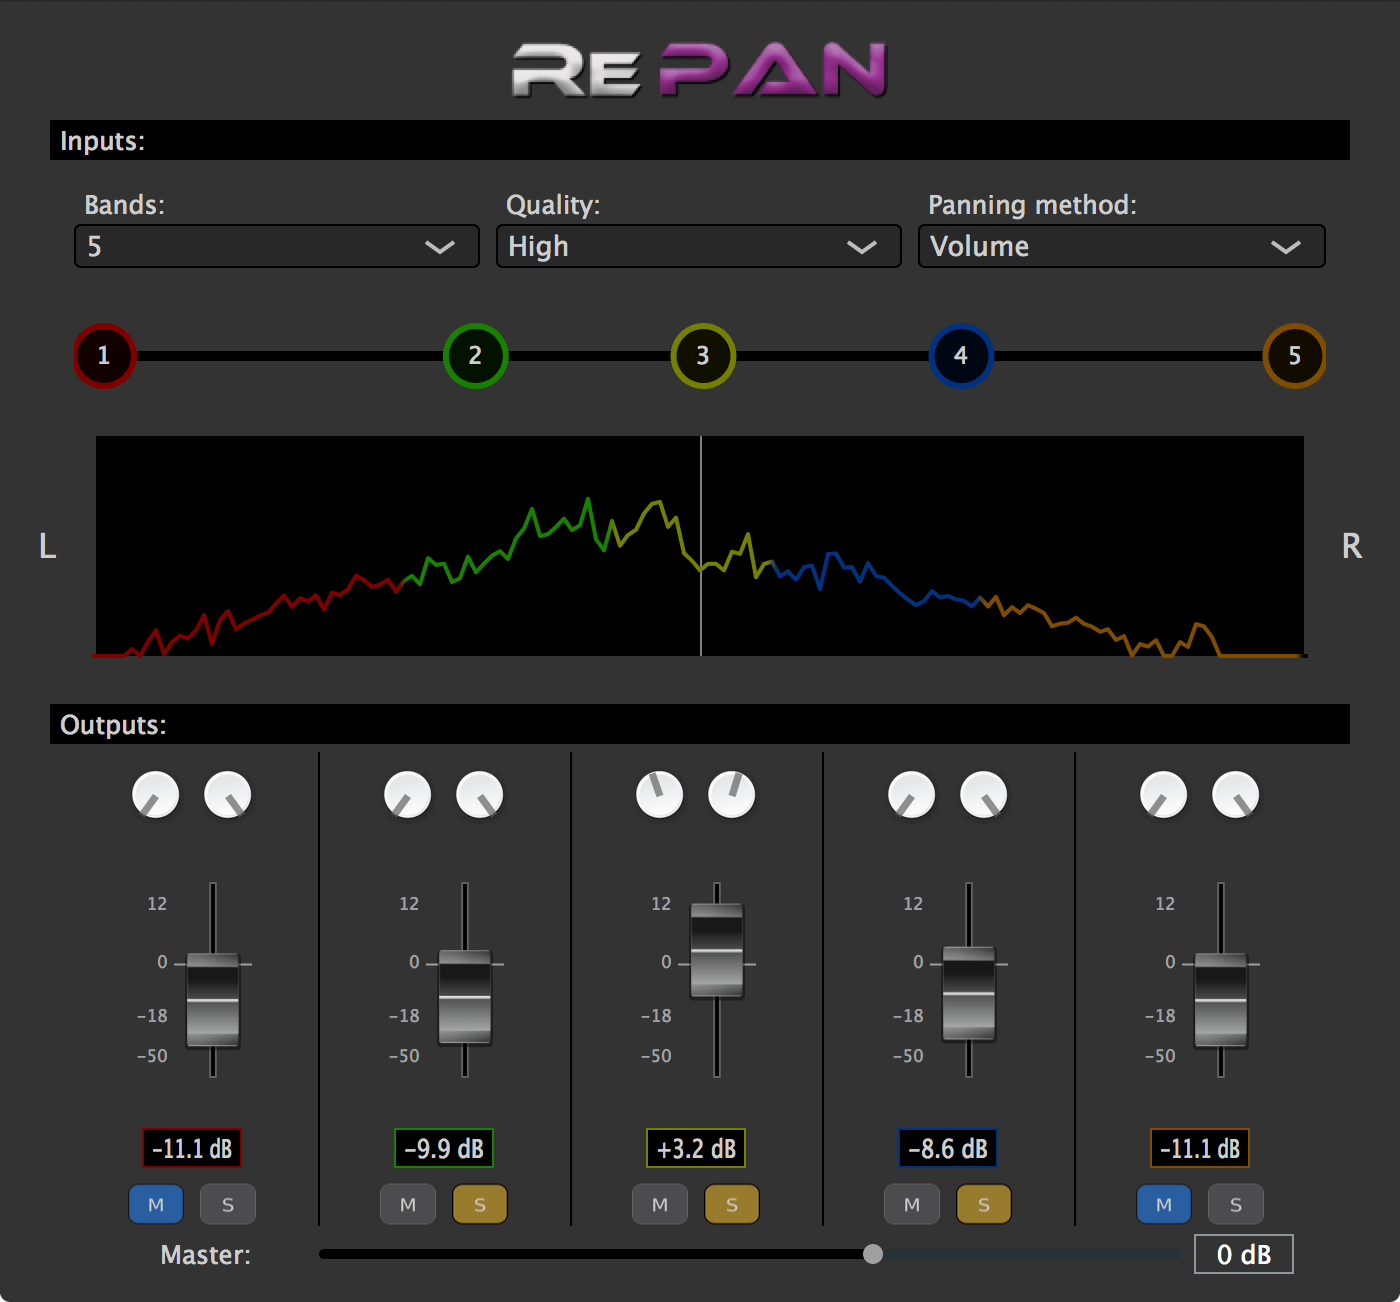Select yellow band marker 3
This screenshot has height=1302, width=1400.
click(703, 356)
